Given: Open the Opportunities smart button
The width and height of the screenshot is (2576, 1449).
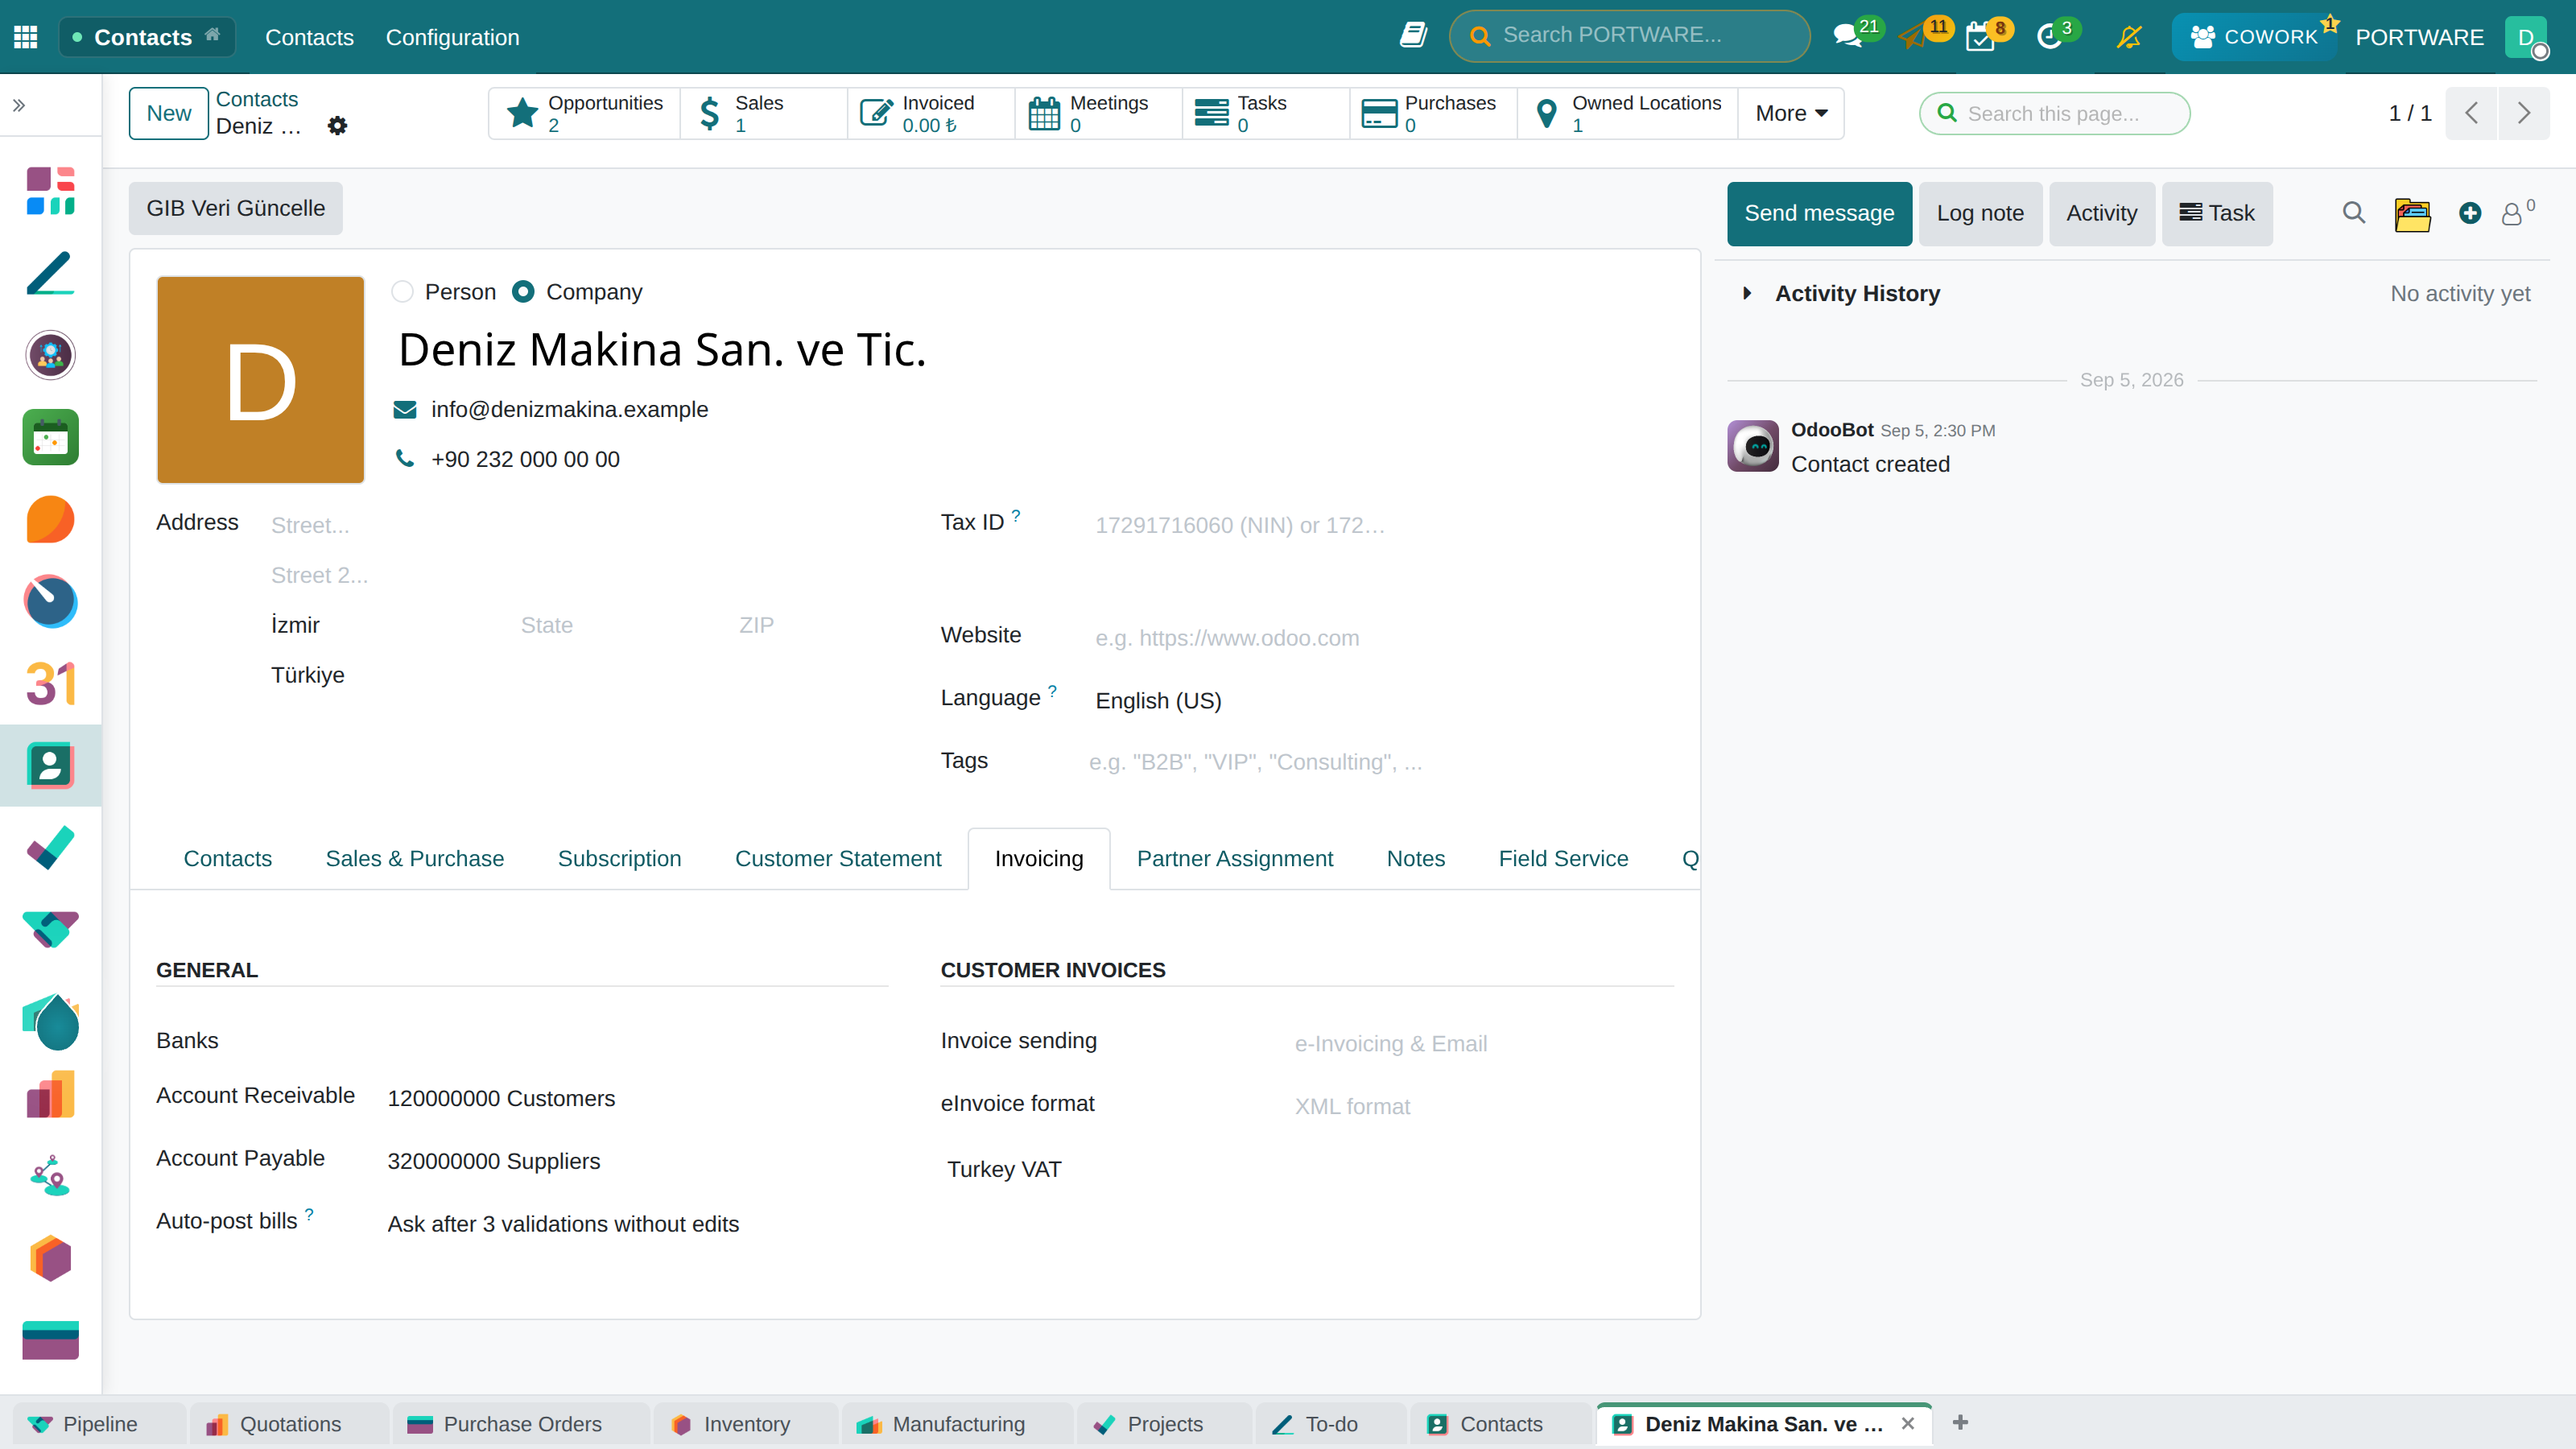Looking at the screenshot, I should click(x=585, y=113).
